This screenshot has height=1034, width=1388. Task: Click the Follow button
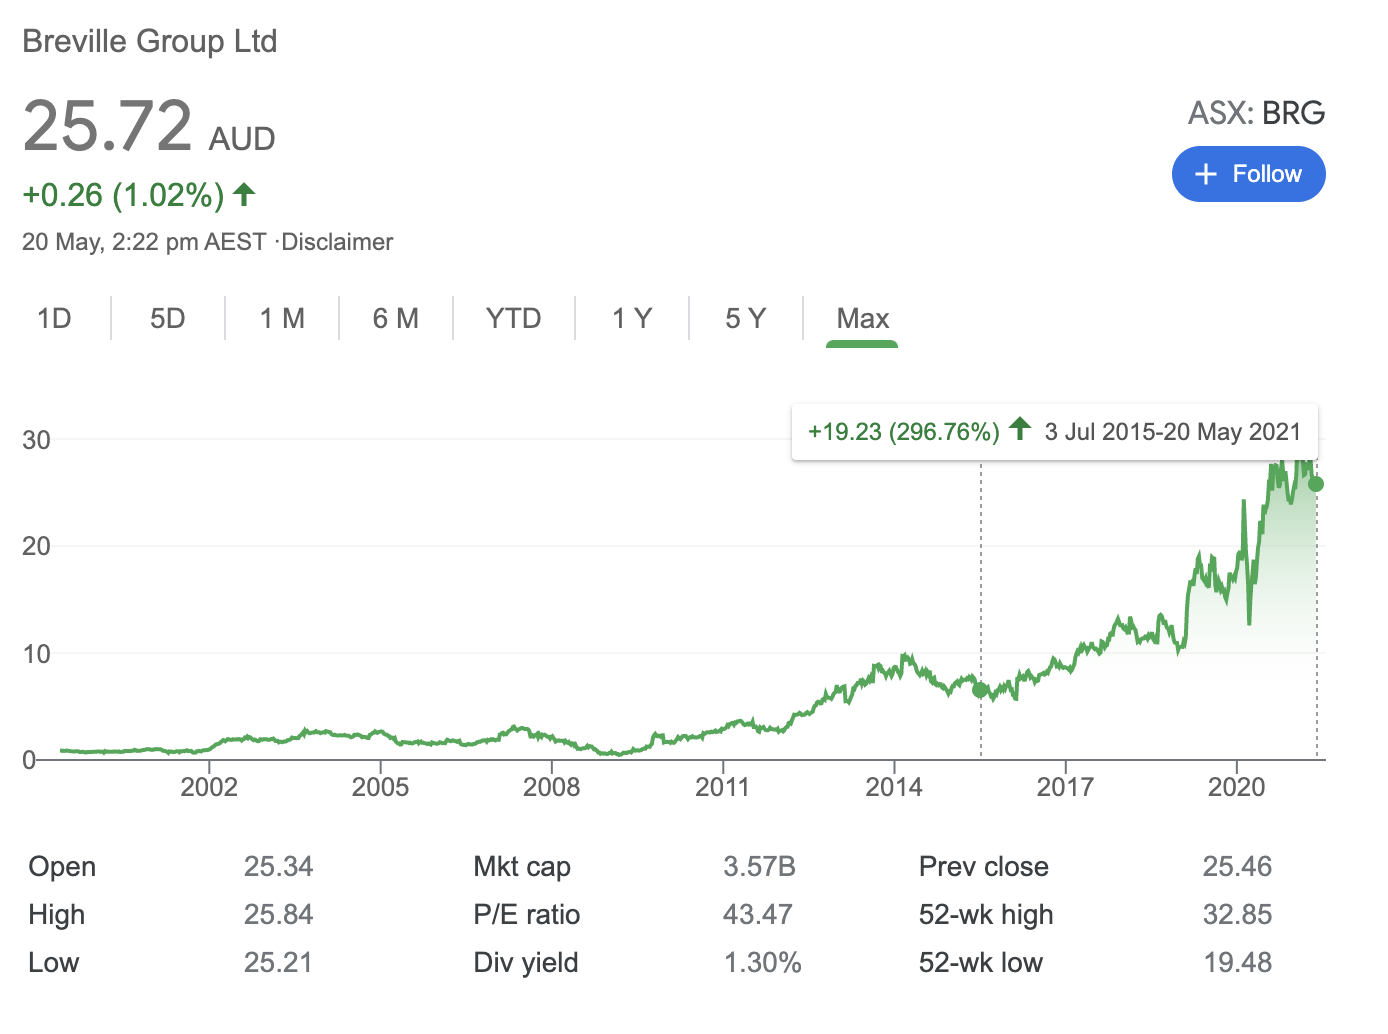click(x=1248, y=174)
